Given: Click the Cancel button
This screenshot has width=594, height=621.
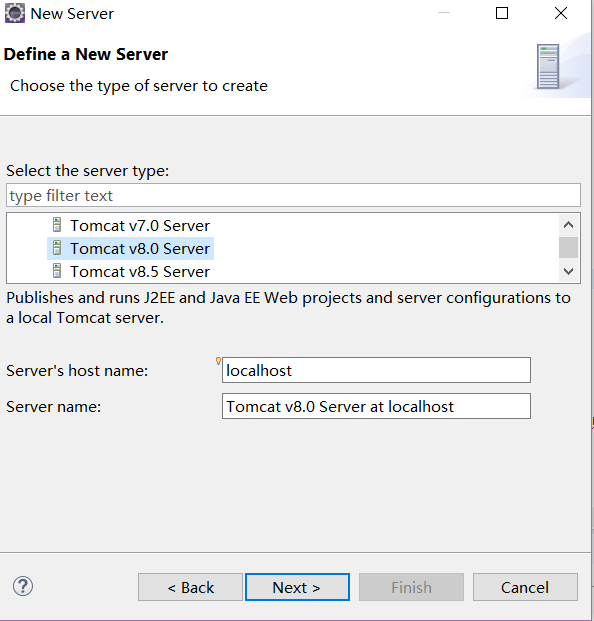Looking at the screenshot, I should pyautogui.click(x=525, y=587).
